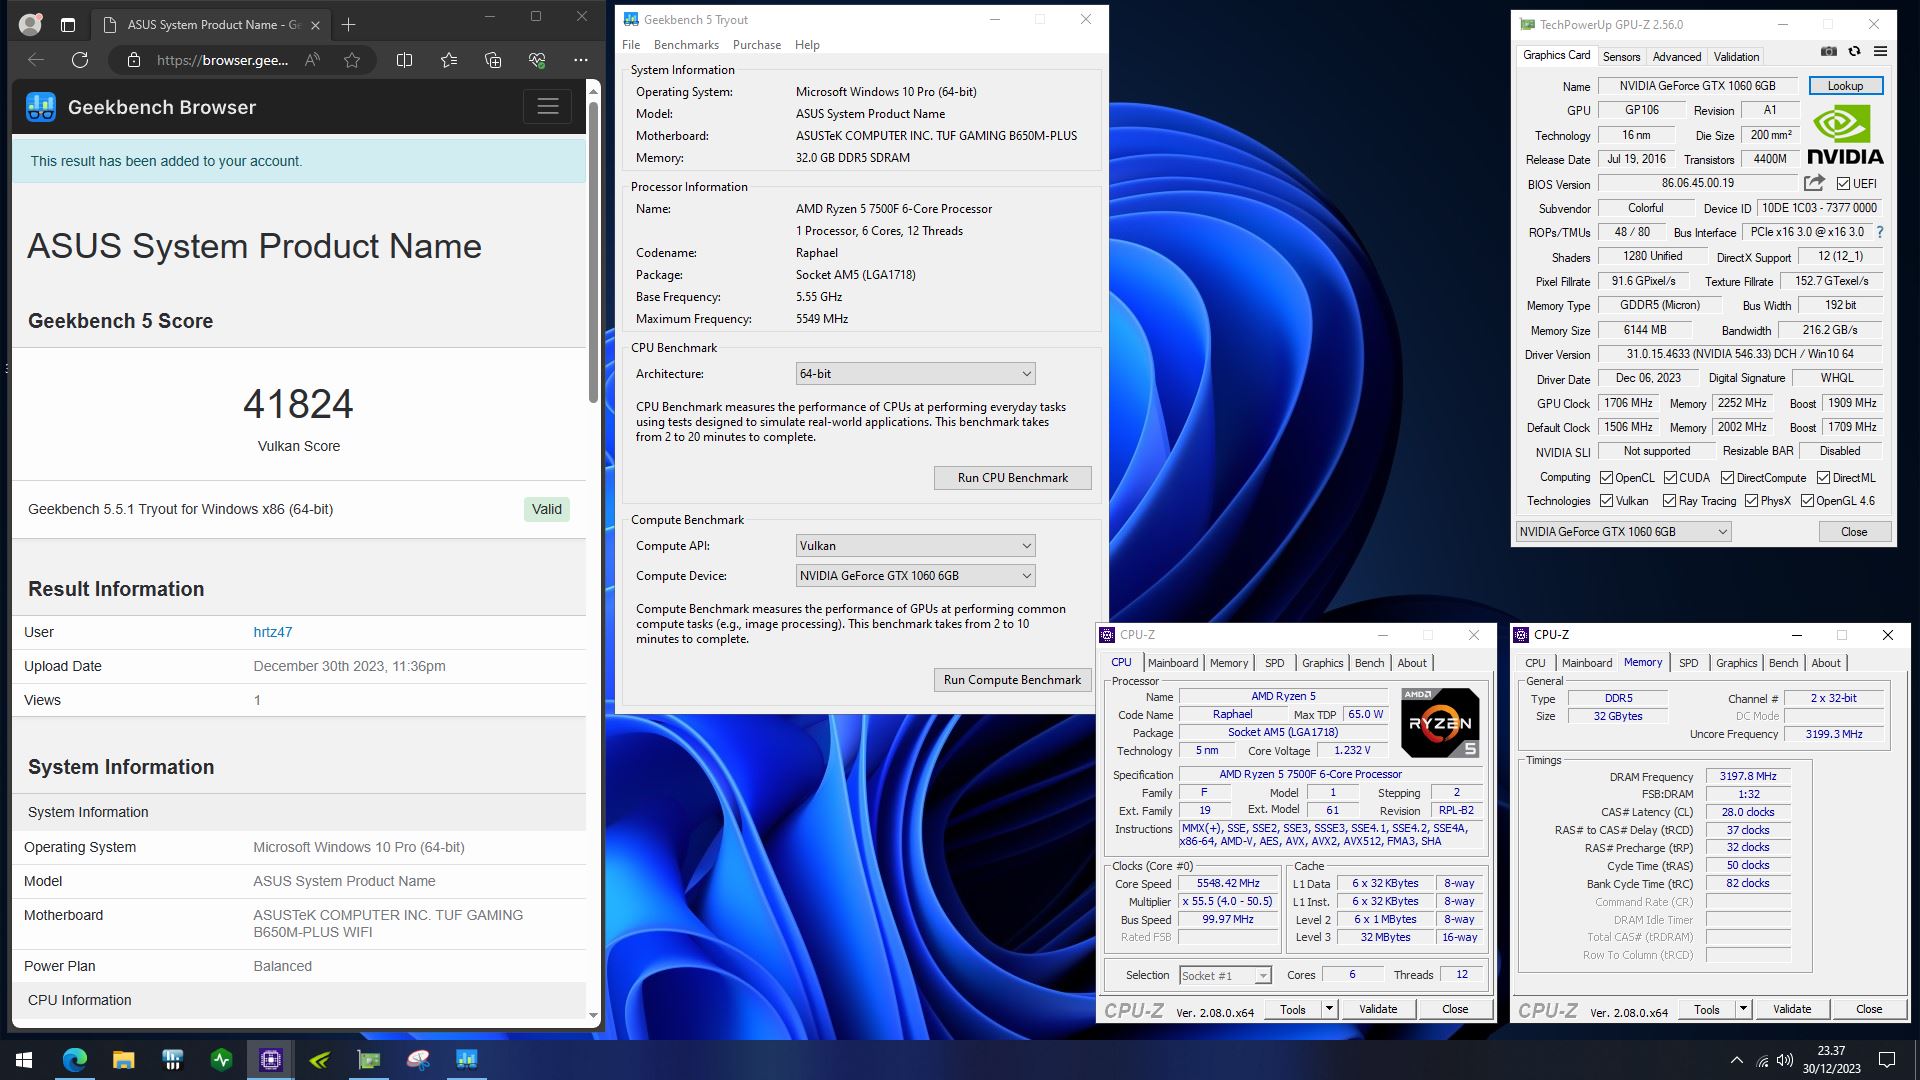Open the Benchmarks menu in Geekbench 5
This screenshot has width=1920, height=1080.
click(x=686, y=45)
